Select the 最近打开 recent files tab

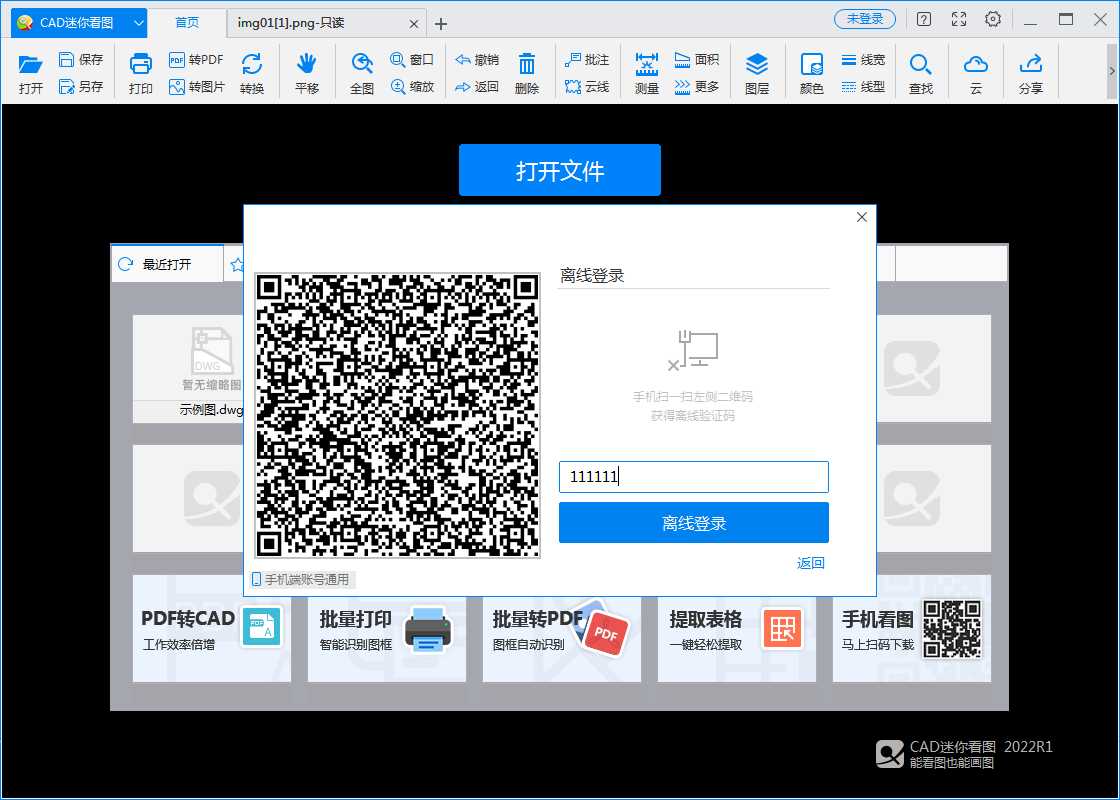click(x=166, y=264)
